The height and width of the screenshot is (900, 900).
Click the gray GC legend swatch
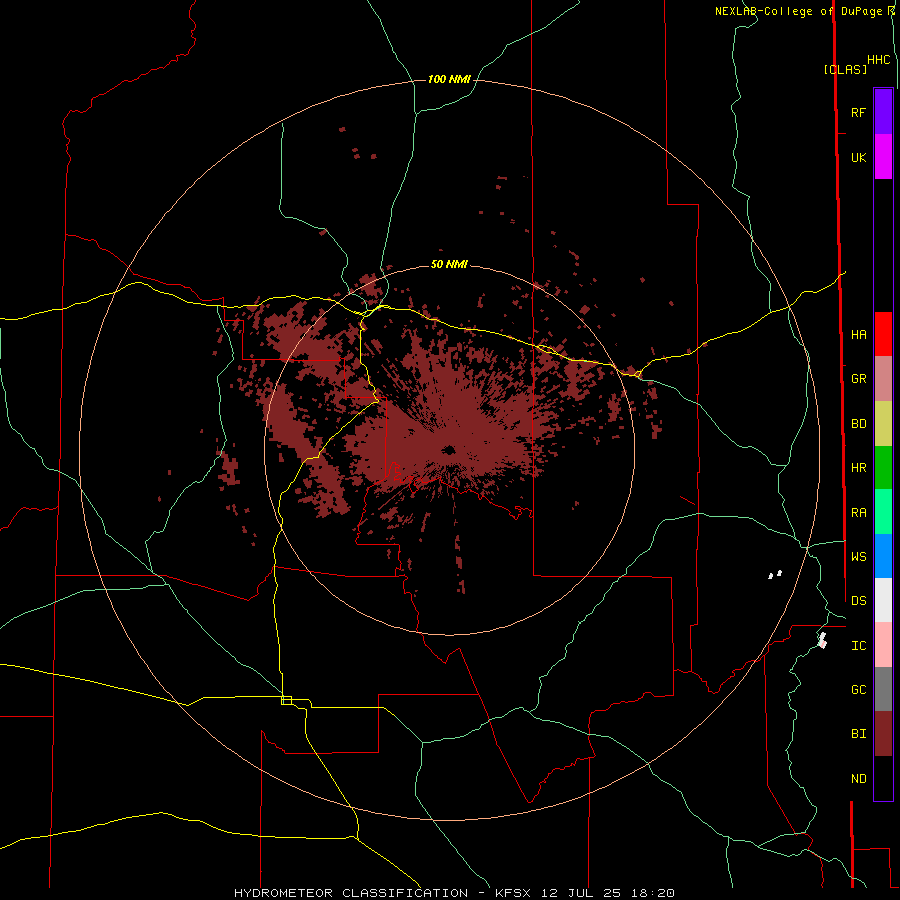pyautogui.click(x=883, y=689)
